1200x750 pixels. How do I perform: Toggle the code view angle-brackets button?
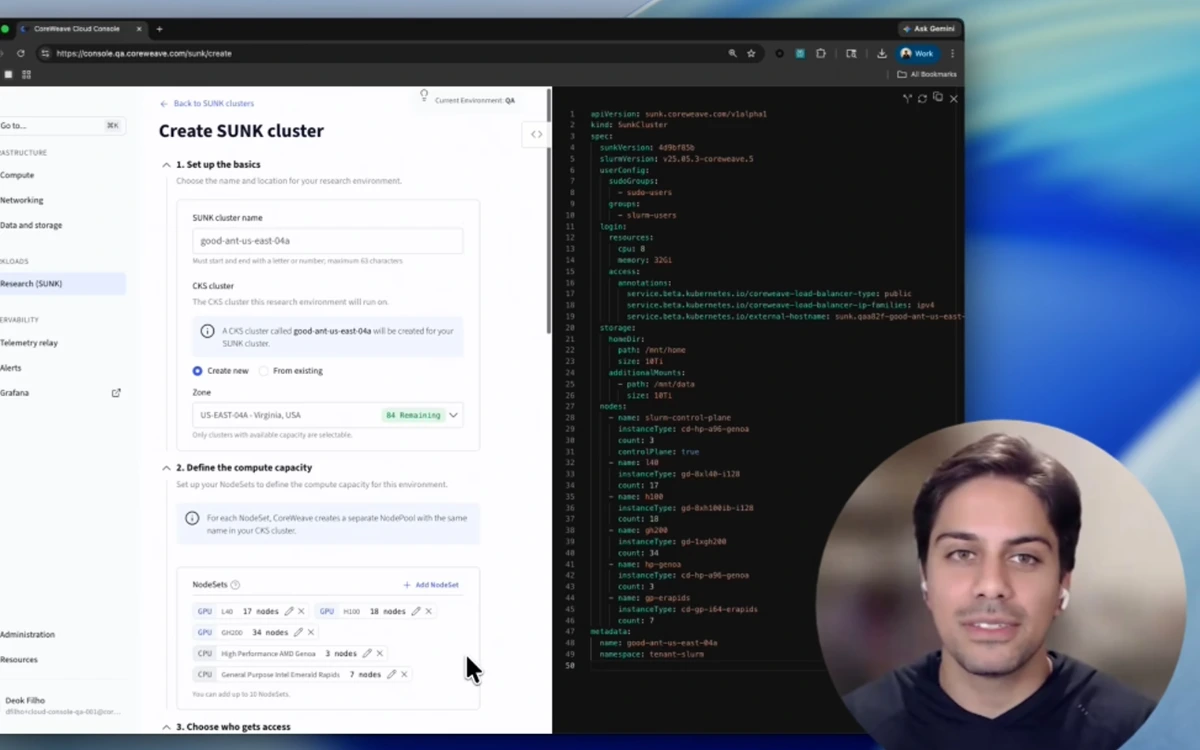(x=537, y=134)
